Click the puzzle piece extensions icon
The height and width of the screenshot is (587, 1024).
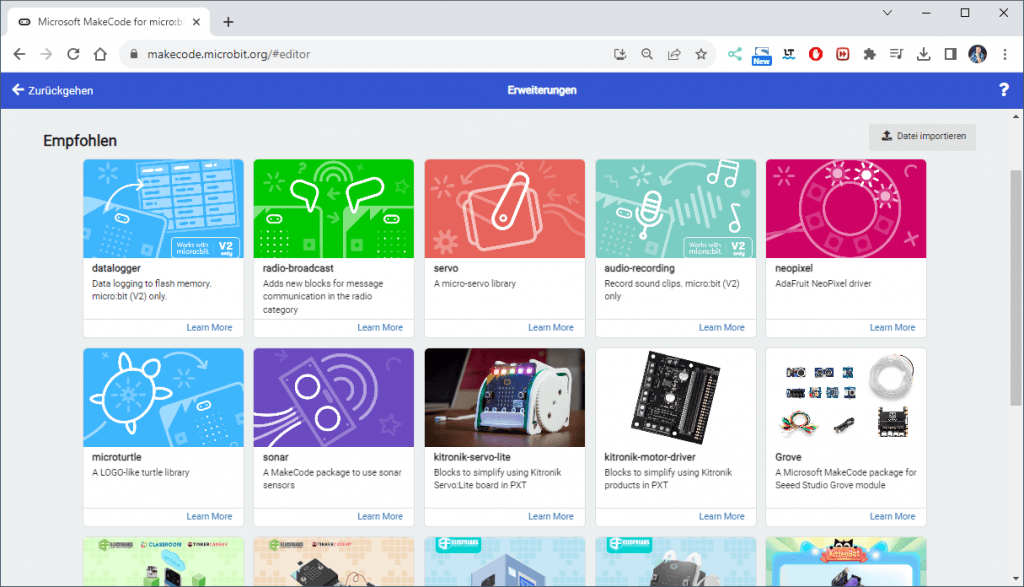tap(869, 54)
